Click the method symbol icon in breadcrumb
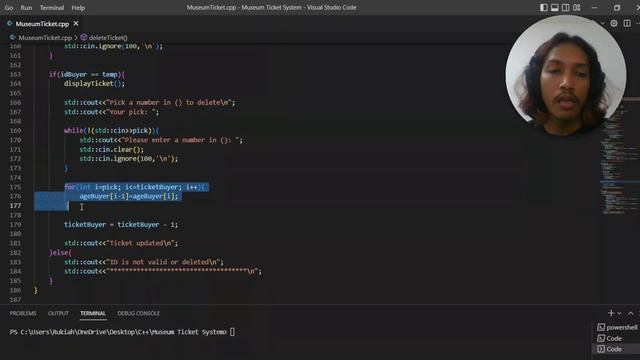Screen dimensions: 640x360 (x=84, y=37)
